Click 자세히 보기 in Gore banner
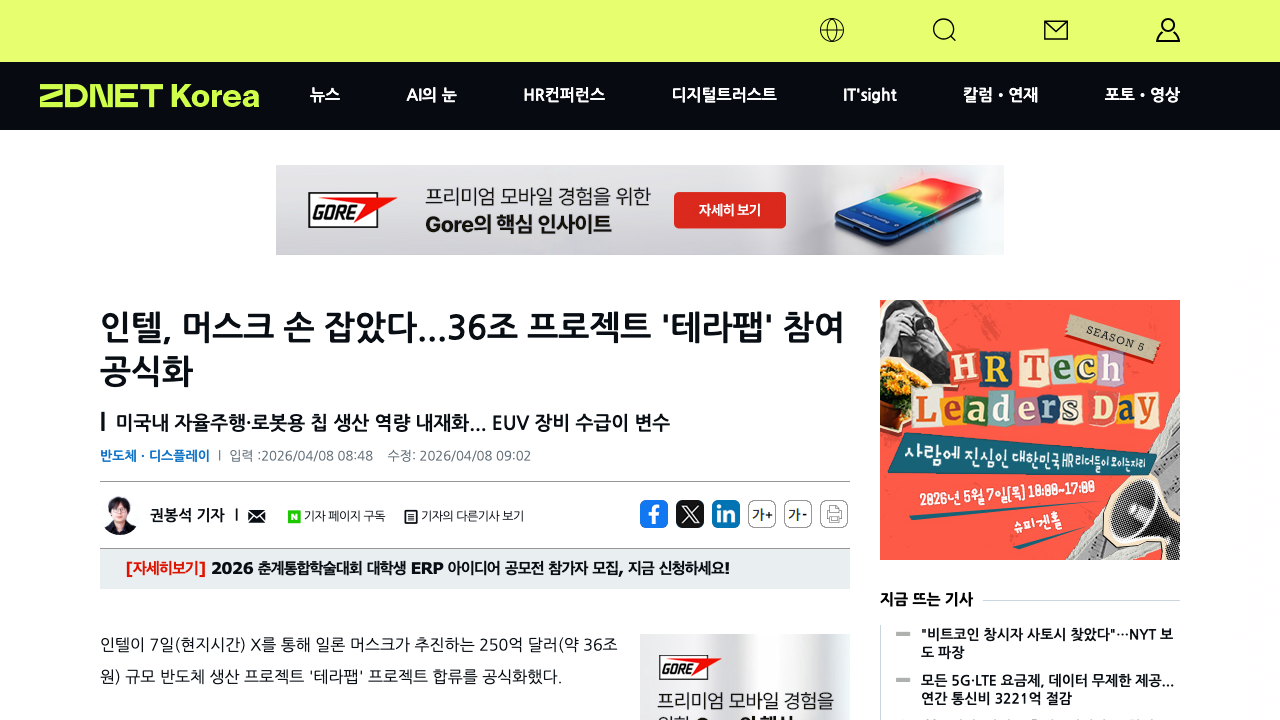 (730, 210)
